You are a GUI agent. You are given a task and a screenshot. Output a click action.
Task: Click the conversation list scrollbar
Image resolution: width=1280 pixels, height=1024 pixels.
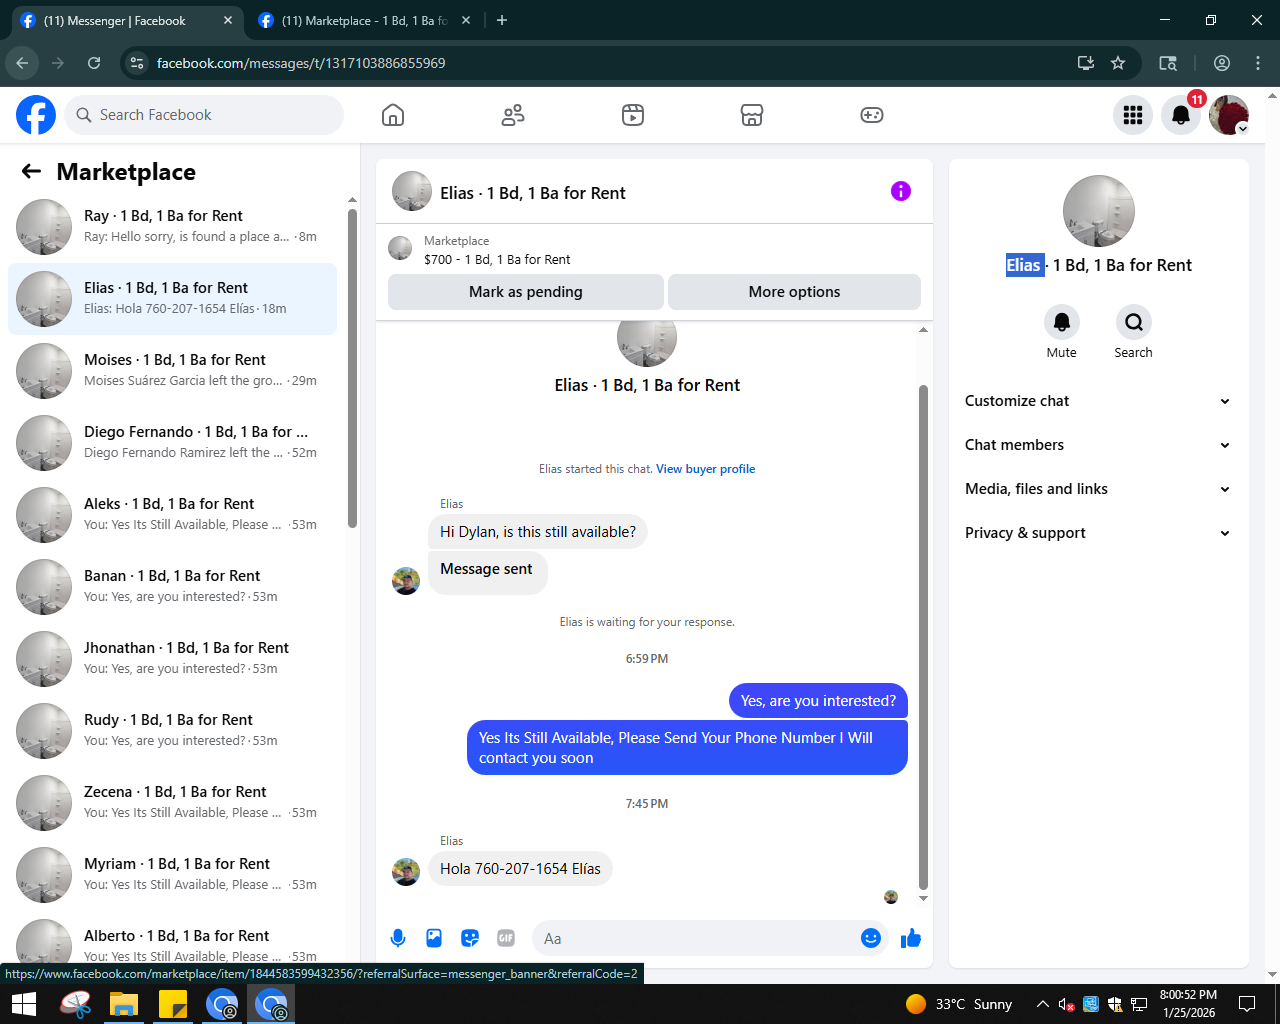[x=352, y=368]
